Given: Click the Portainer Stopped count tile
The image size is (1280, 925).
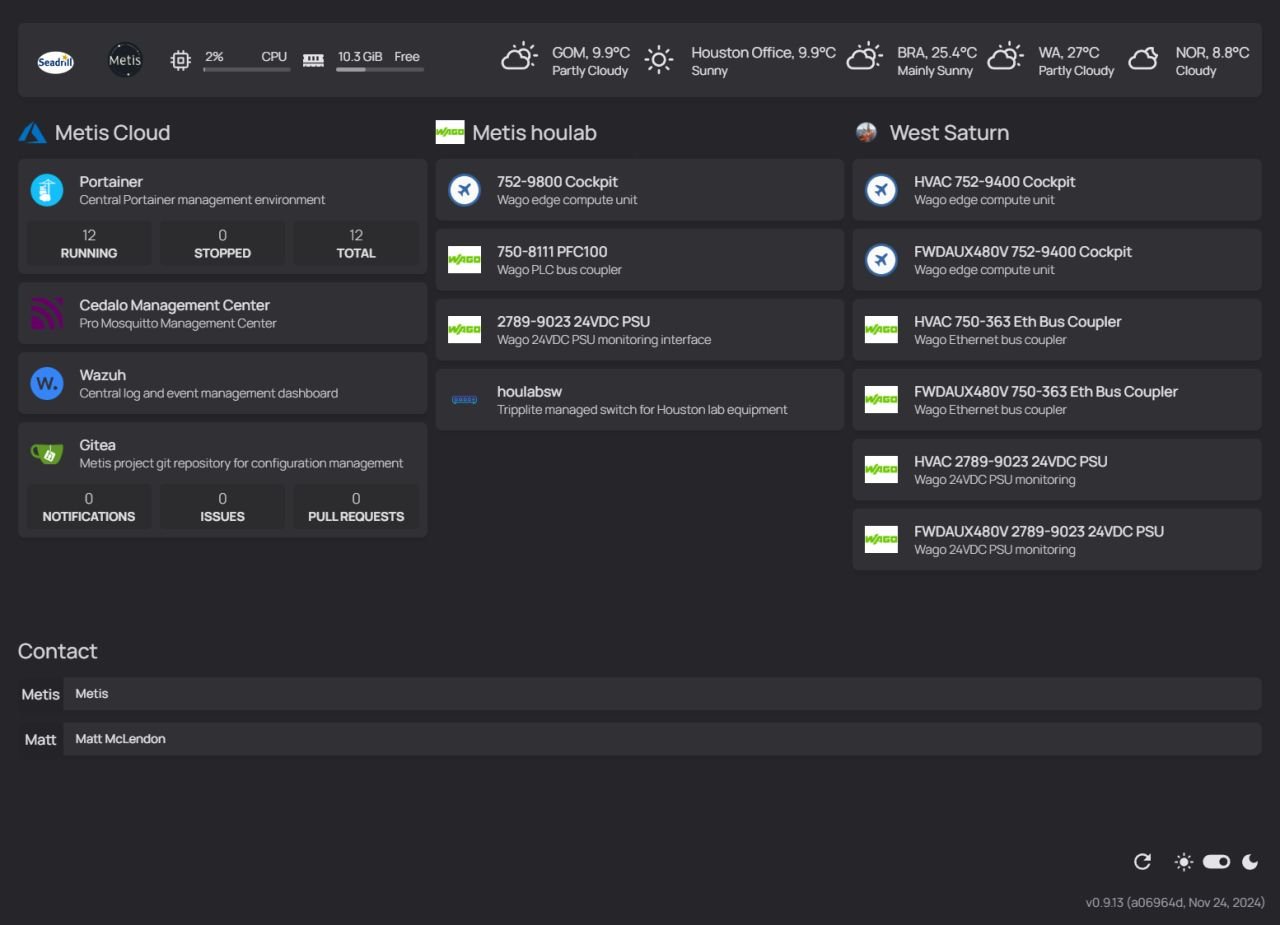Looking at the screenshot, I should tap(222, 243).
